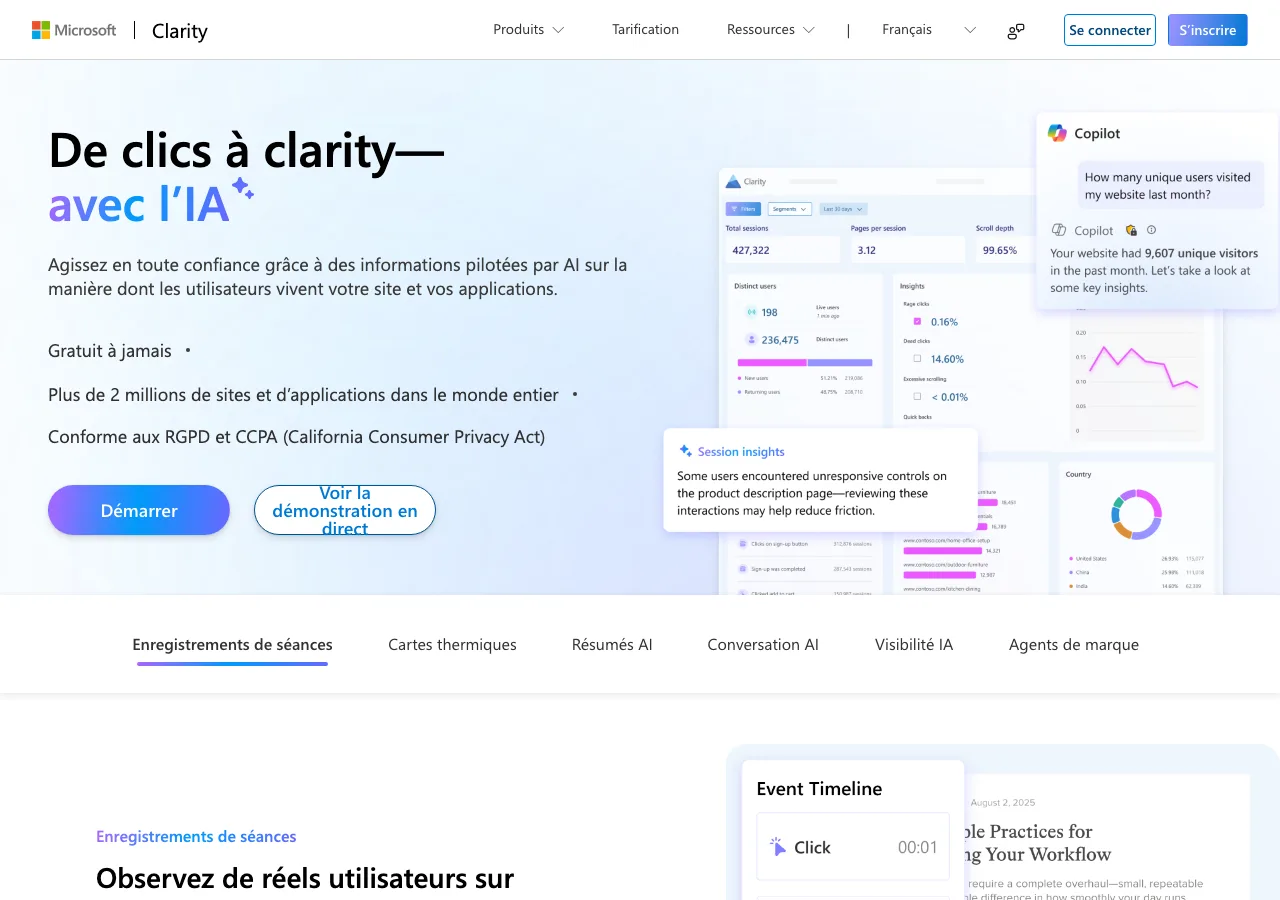Switch to the Résumés AI tab
The image size is (1280, 900).
click(612, 645)
